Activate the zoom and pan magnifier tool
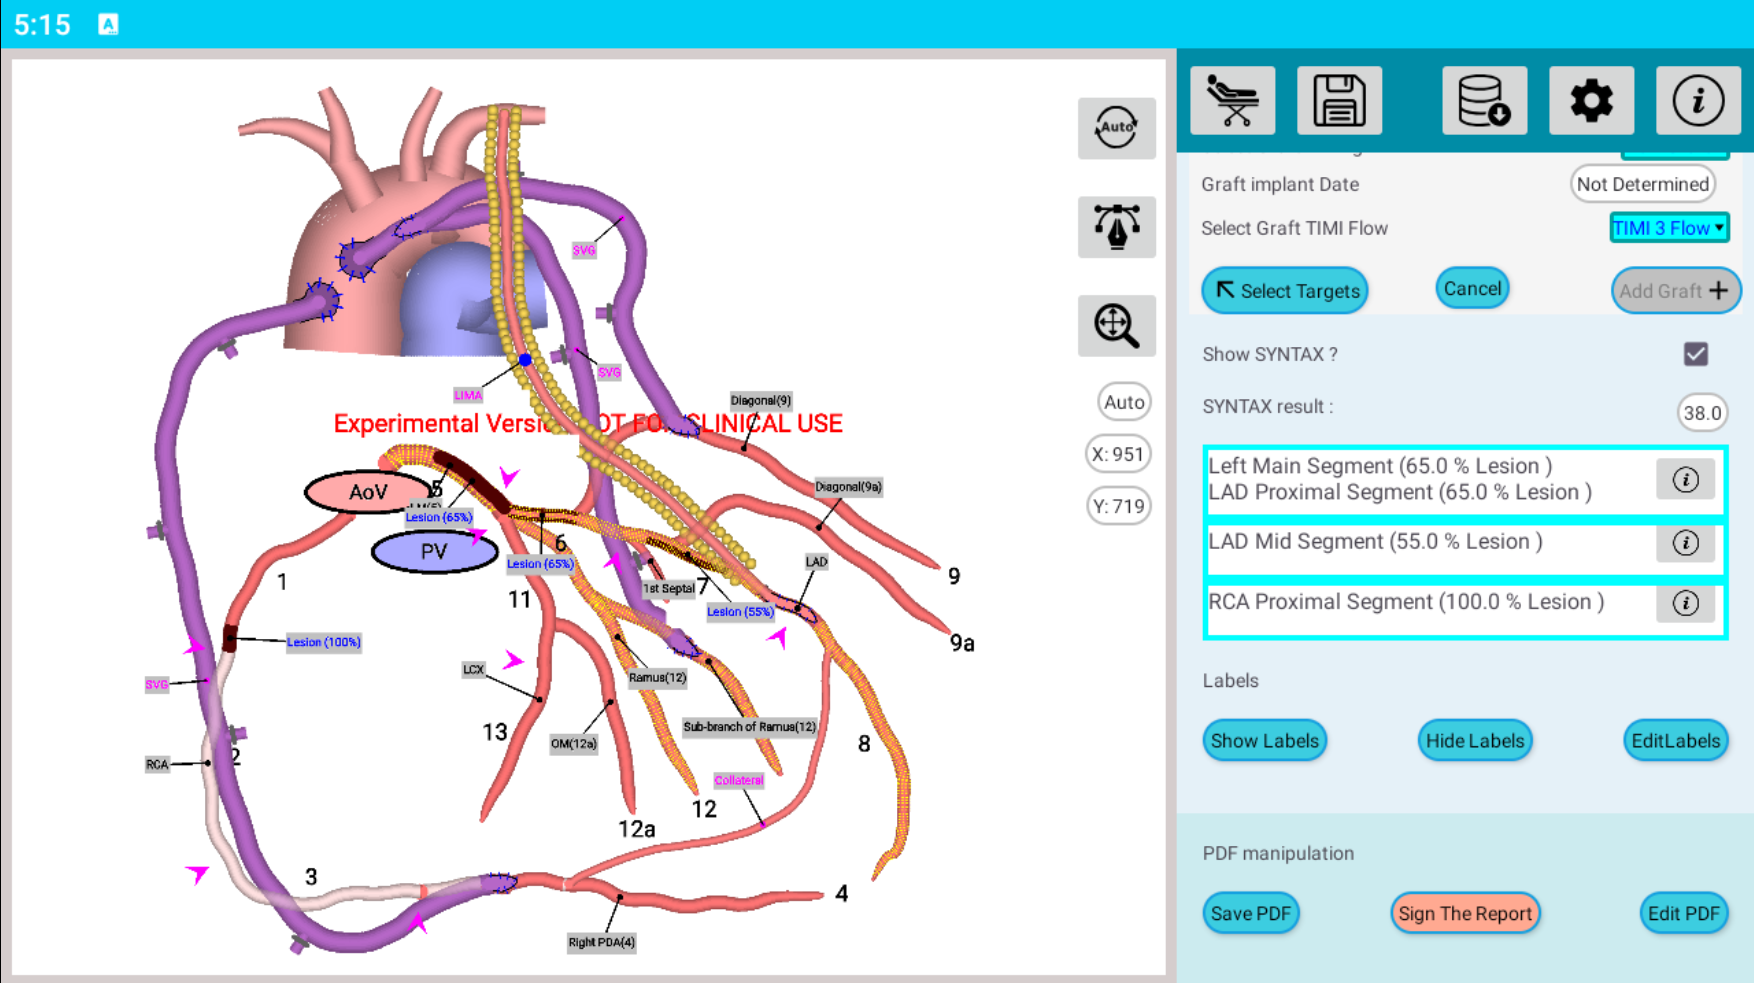 [x=1116, y=326]
